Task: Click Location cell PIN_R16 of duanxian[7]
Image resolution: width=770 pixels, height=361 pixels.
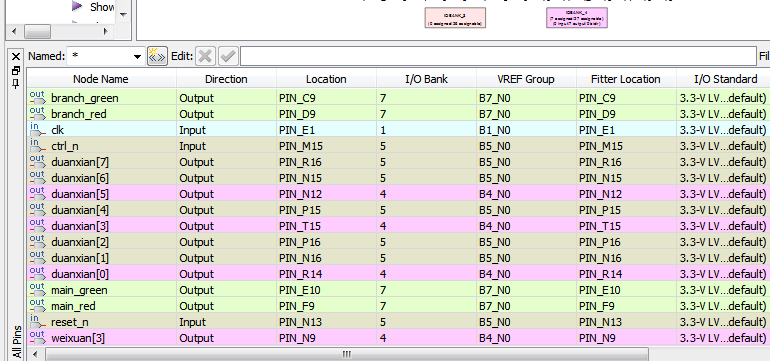Action: 326,162
